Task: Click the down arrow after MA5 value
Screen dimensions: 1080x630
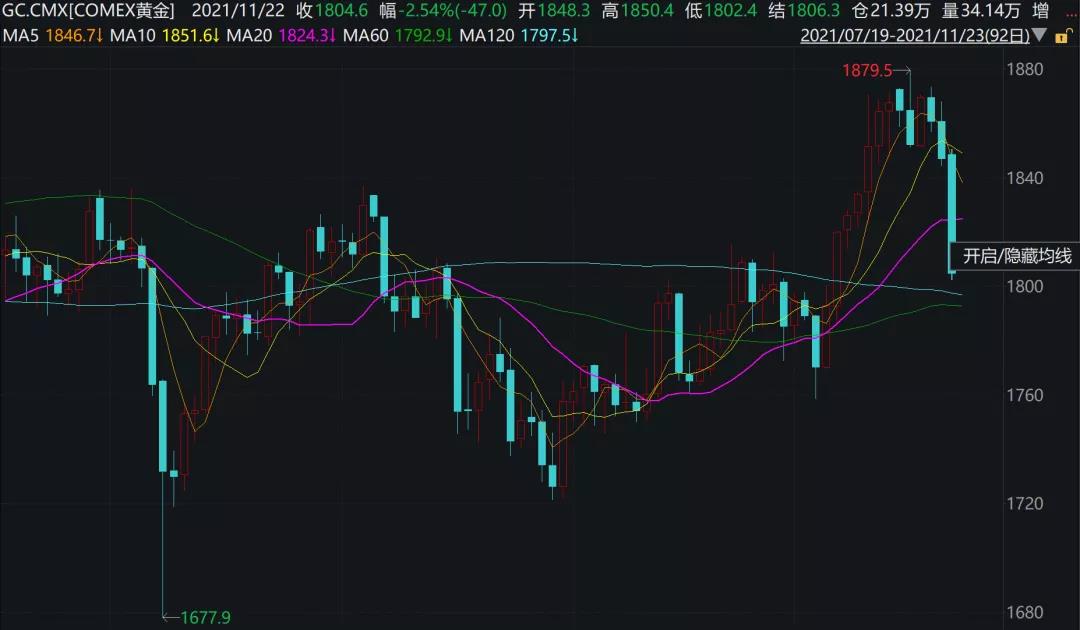Action: (x=101, y=36)
